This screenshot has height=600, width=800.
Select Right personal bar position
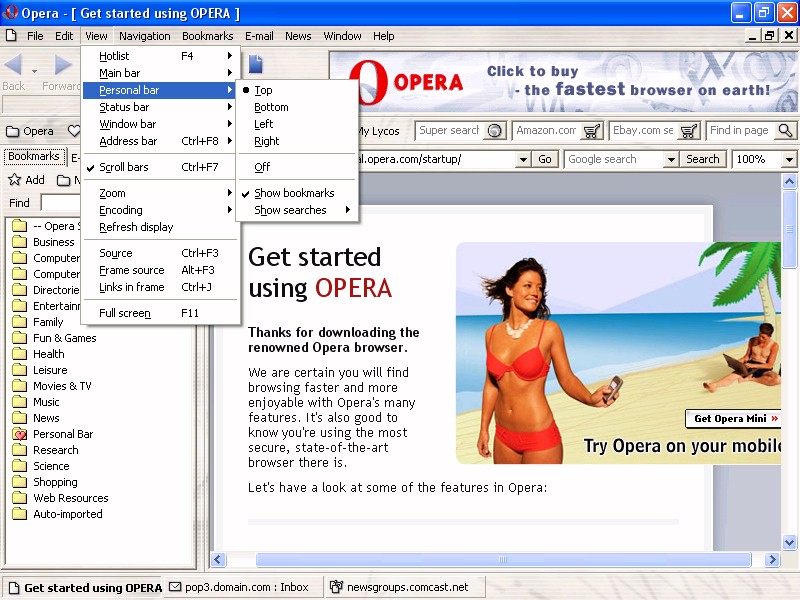[x=297, y=141]
